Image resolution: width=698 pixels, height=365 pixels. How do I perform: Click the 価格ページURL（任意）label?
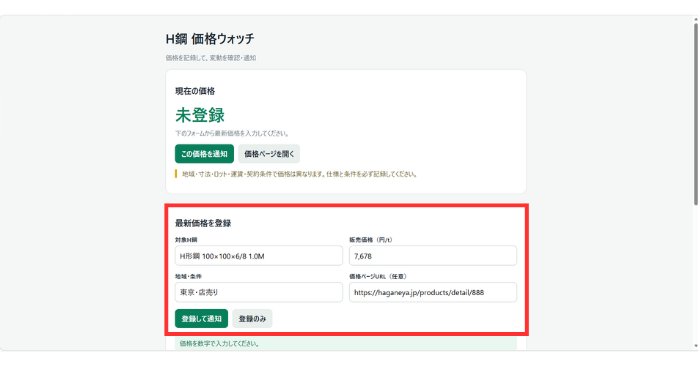[x=378, y=276]
